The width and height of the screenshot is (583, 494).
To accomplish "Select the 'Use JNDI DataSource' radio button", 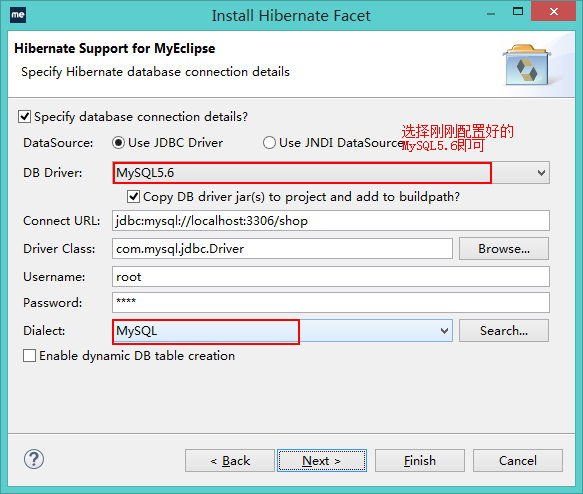I will tap(269, 143).
